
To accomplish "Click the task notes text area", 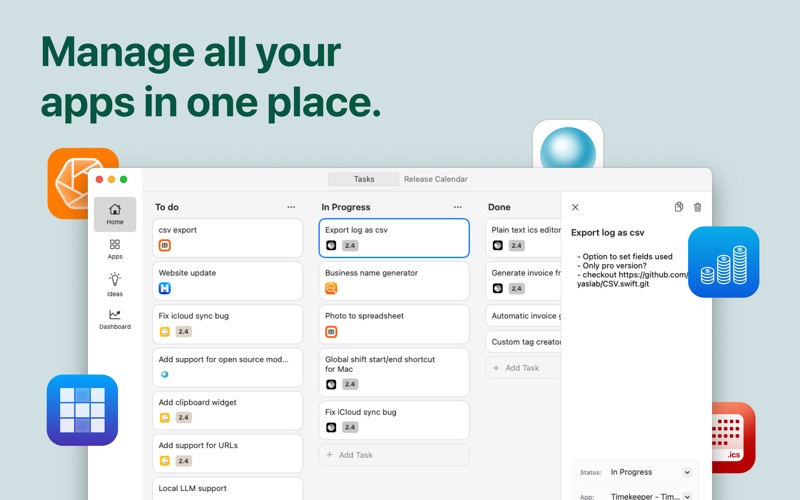I will point(631,270).
